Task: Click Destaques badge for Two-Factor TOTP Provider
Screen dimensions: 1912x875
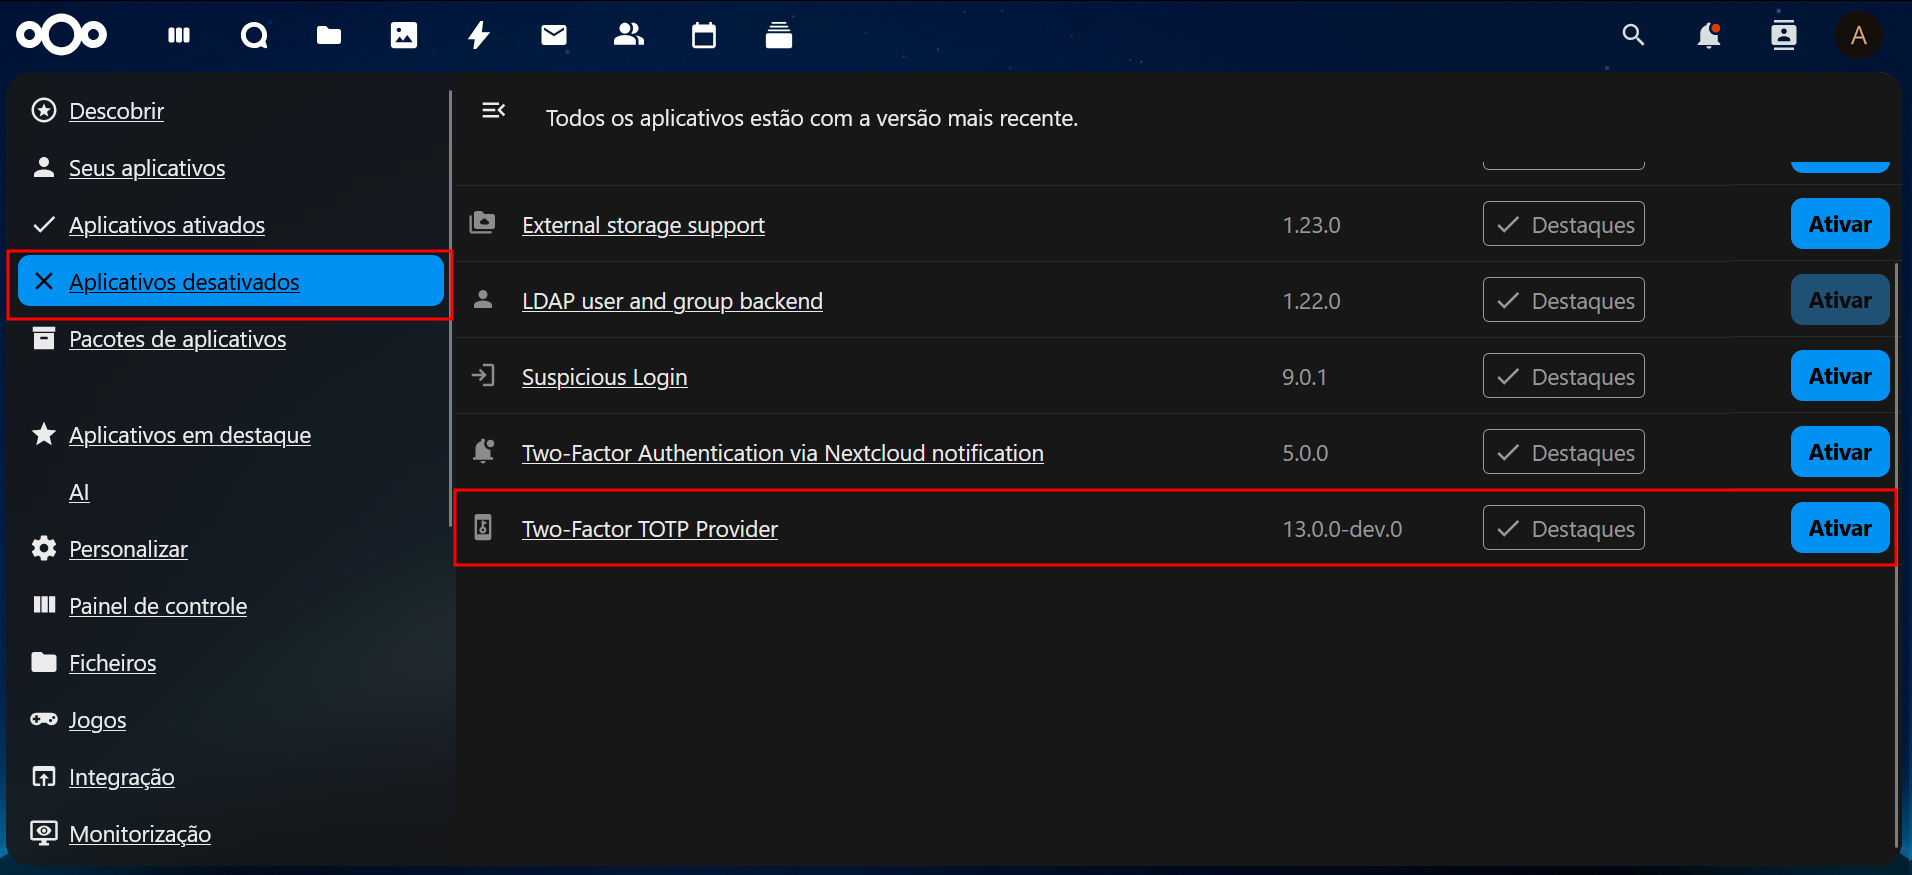Action: pyautogui.click(x=1564, y=528)
